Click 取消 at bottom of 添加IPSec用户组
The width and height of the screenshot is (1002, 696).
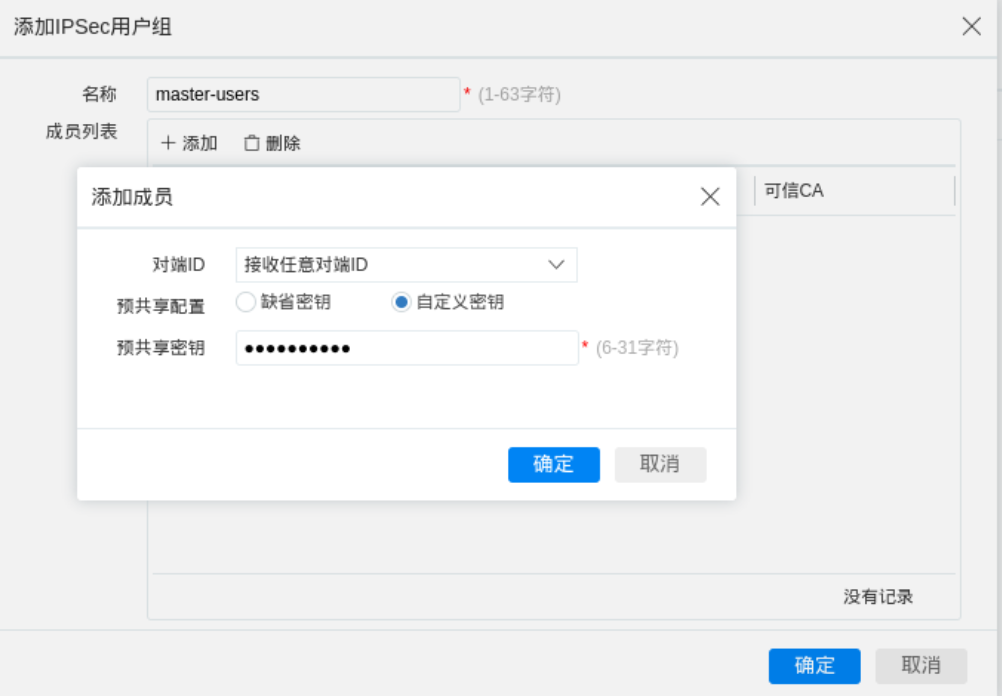tap(920, 665)
